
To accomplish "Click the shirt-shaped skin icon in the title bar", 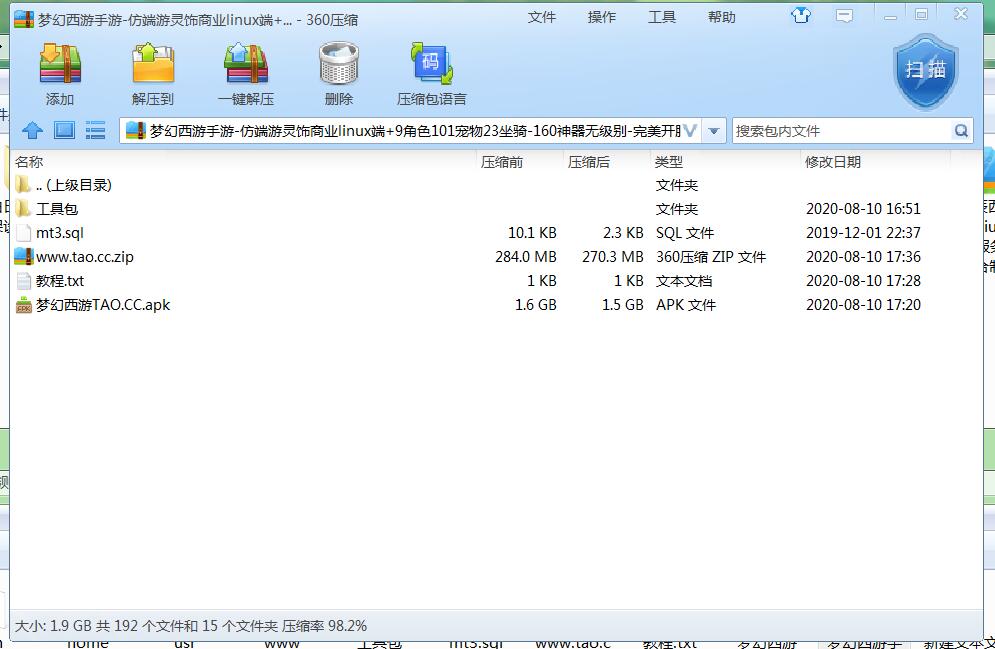I will click(800, 16).
